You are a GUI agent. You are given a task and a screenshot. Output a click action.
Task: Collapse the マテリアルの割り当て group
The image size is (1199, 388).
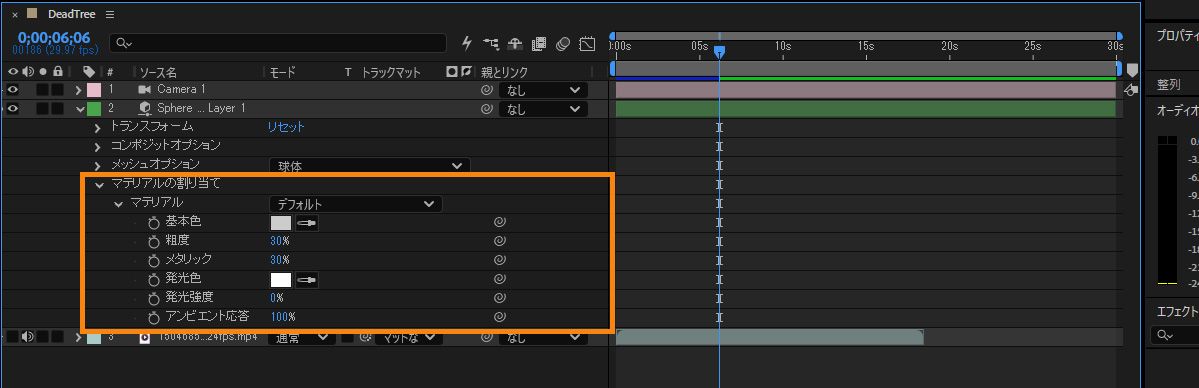(x=98, y=184)
